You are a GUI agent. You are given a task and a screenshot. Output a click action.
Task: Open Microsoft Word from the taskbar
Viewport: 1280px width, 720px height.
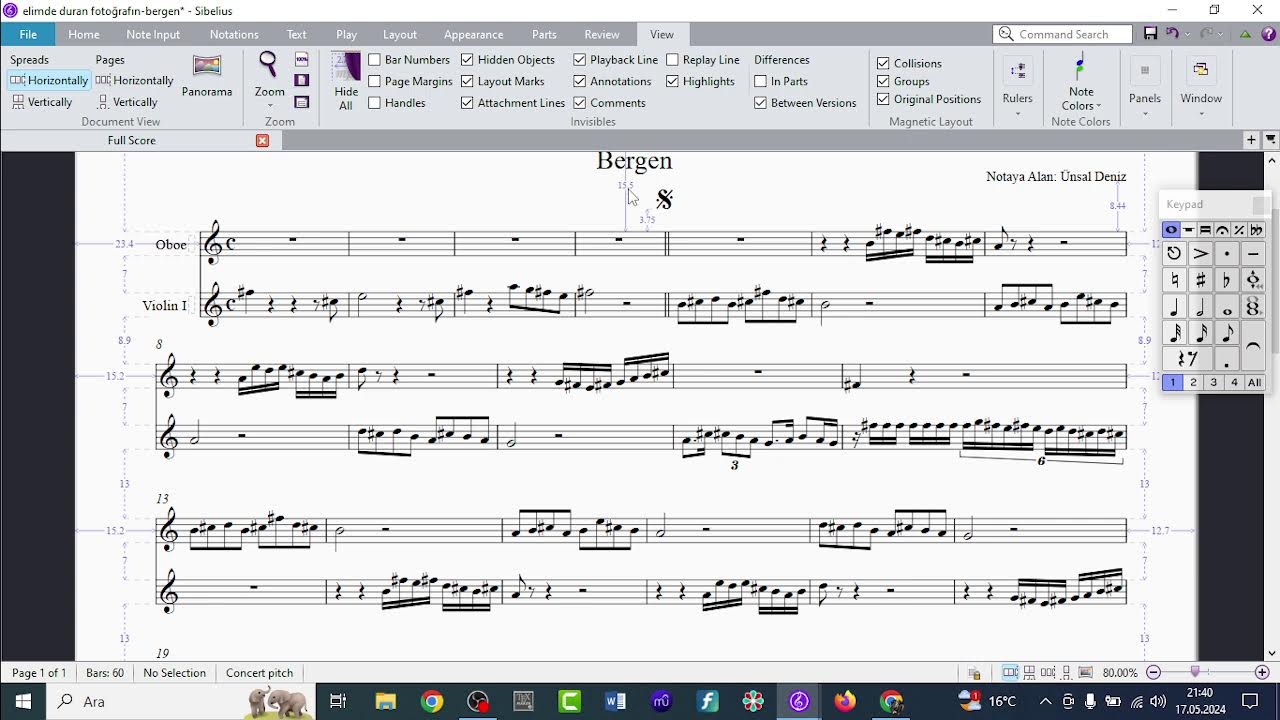point(615,701)
